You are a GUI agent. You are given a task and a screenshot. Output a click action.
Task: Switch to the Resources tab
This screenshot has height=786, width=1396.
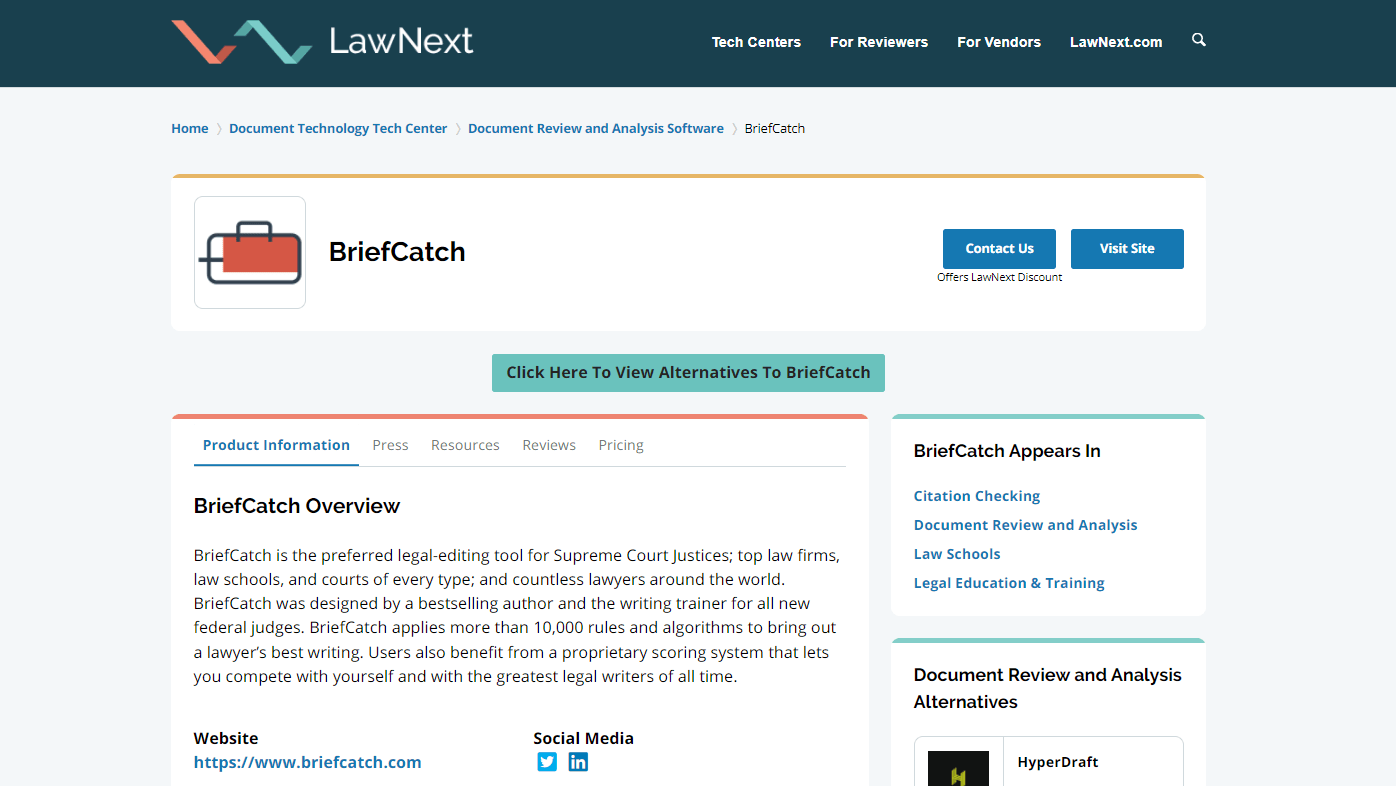[x=465, y=445]
